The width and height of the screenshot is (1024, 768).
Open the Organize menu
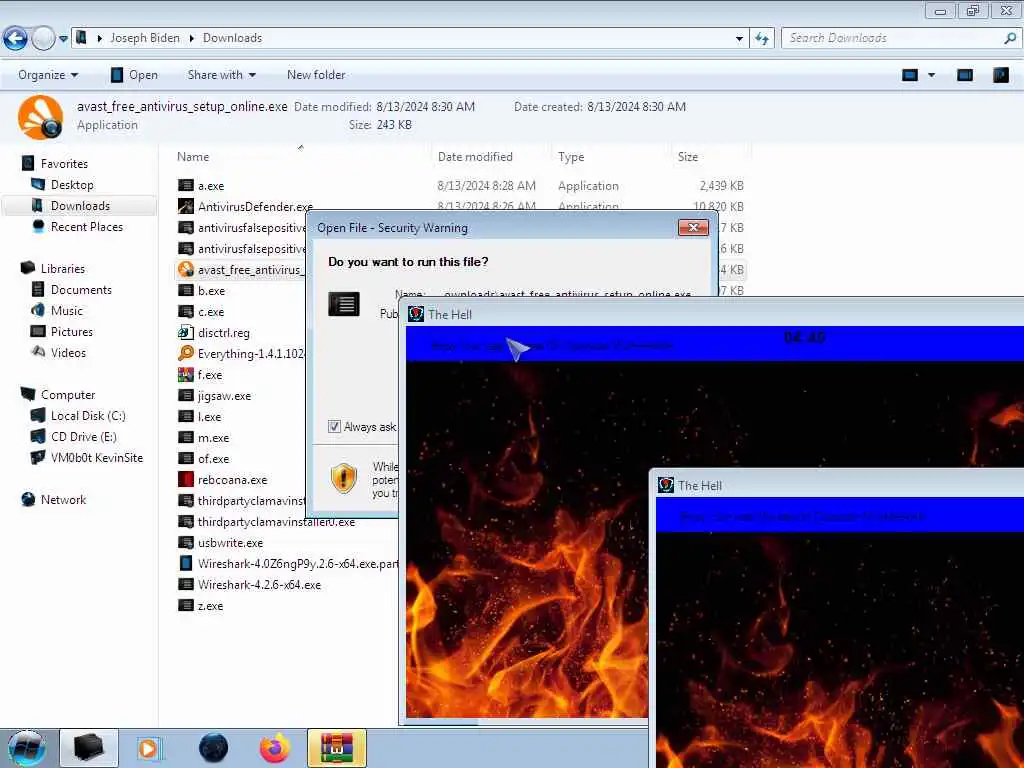48,75
